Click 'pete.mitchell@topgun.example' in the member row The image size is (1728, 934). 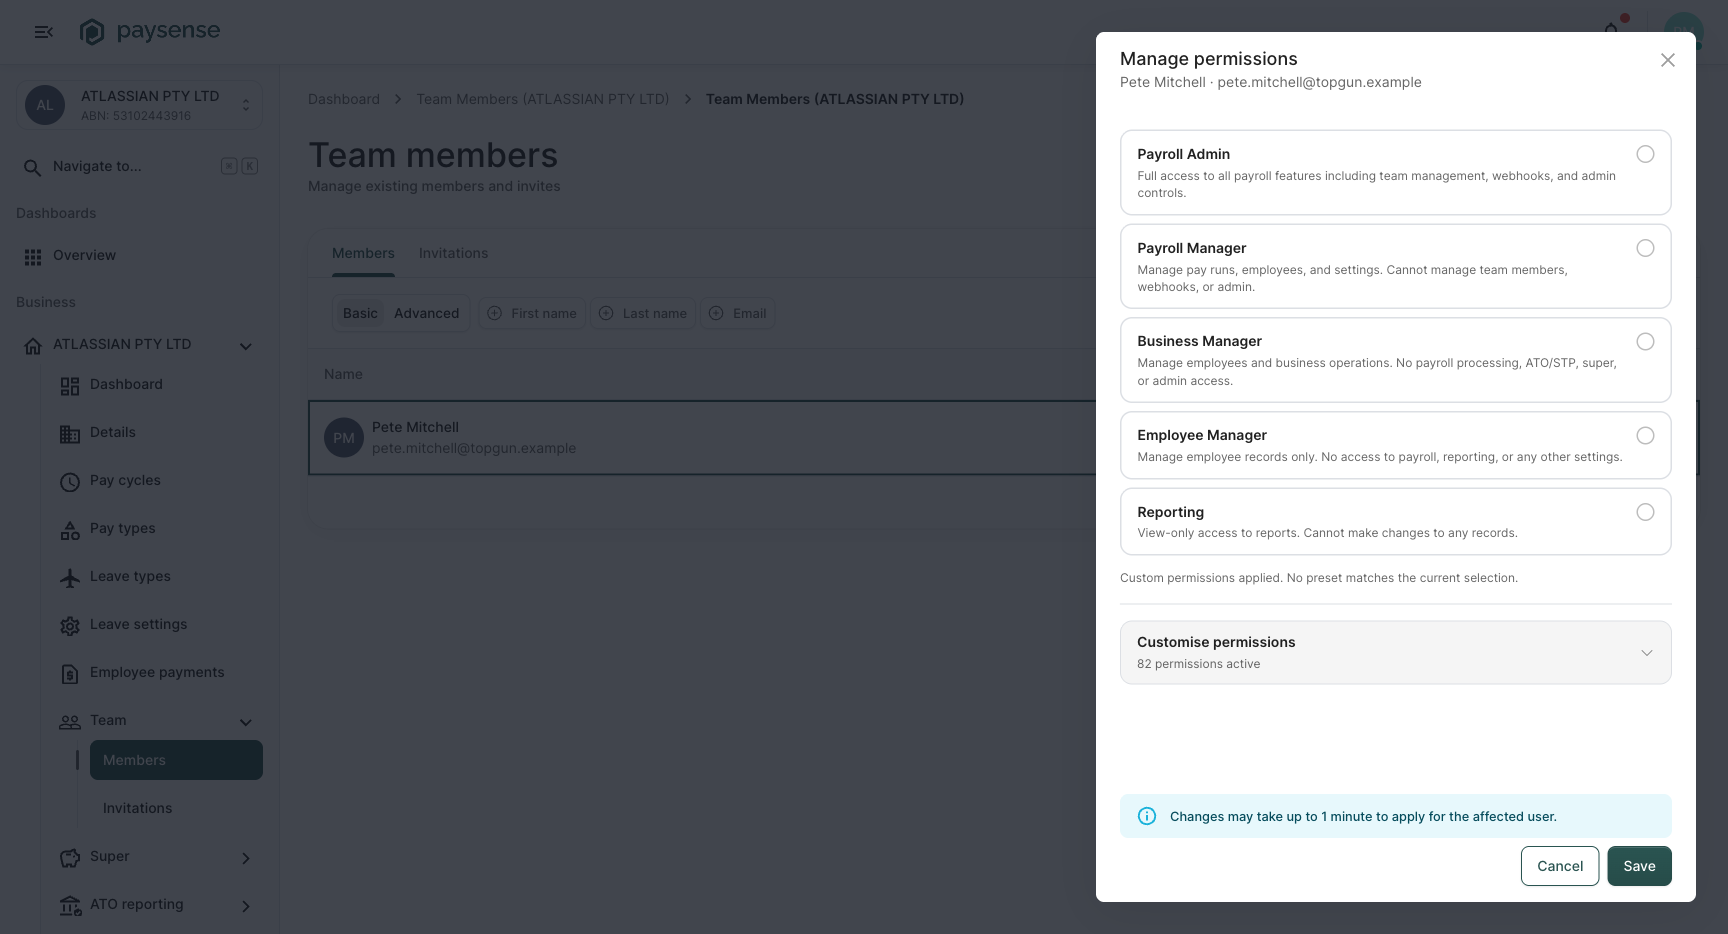(474, 448)
